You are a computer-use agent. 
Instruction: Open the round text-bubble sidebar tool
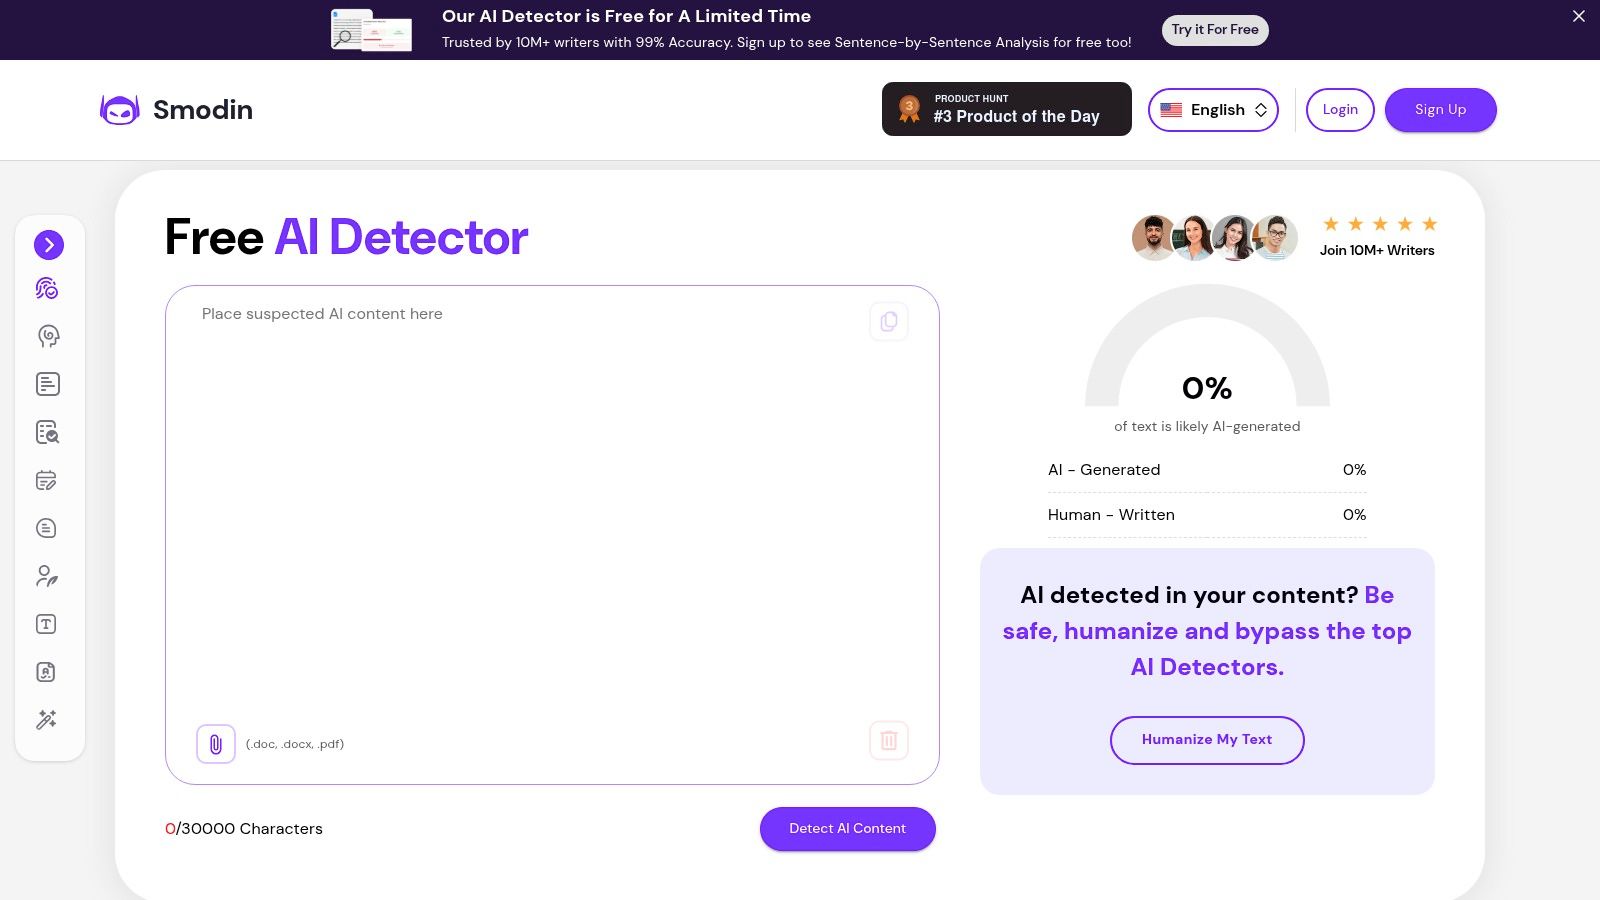47,528
